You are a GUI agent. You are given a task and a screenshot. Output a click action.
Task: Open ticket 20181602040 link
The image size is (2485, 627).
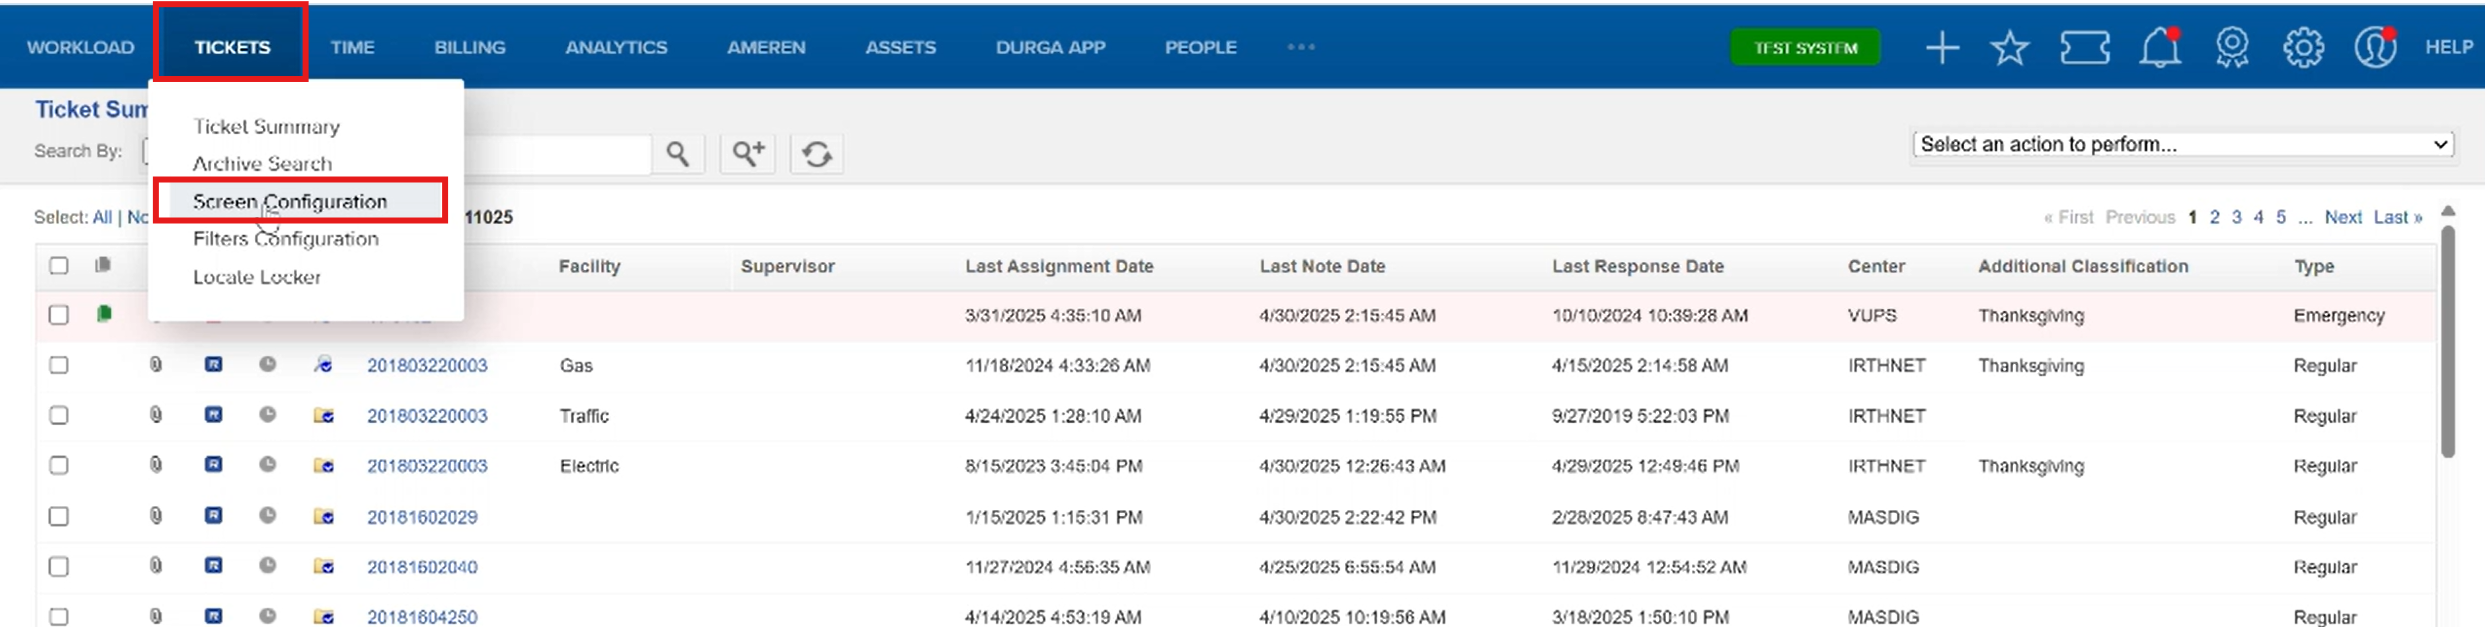tap(422, 567)
